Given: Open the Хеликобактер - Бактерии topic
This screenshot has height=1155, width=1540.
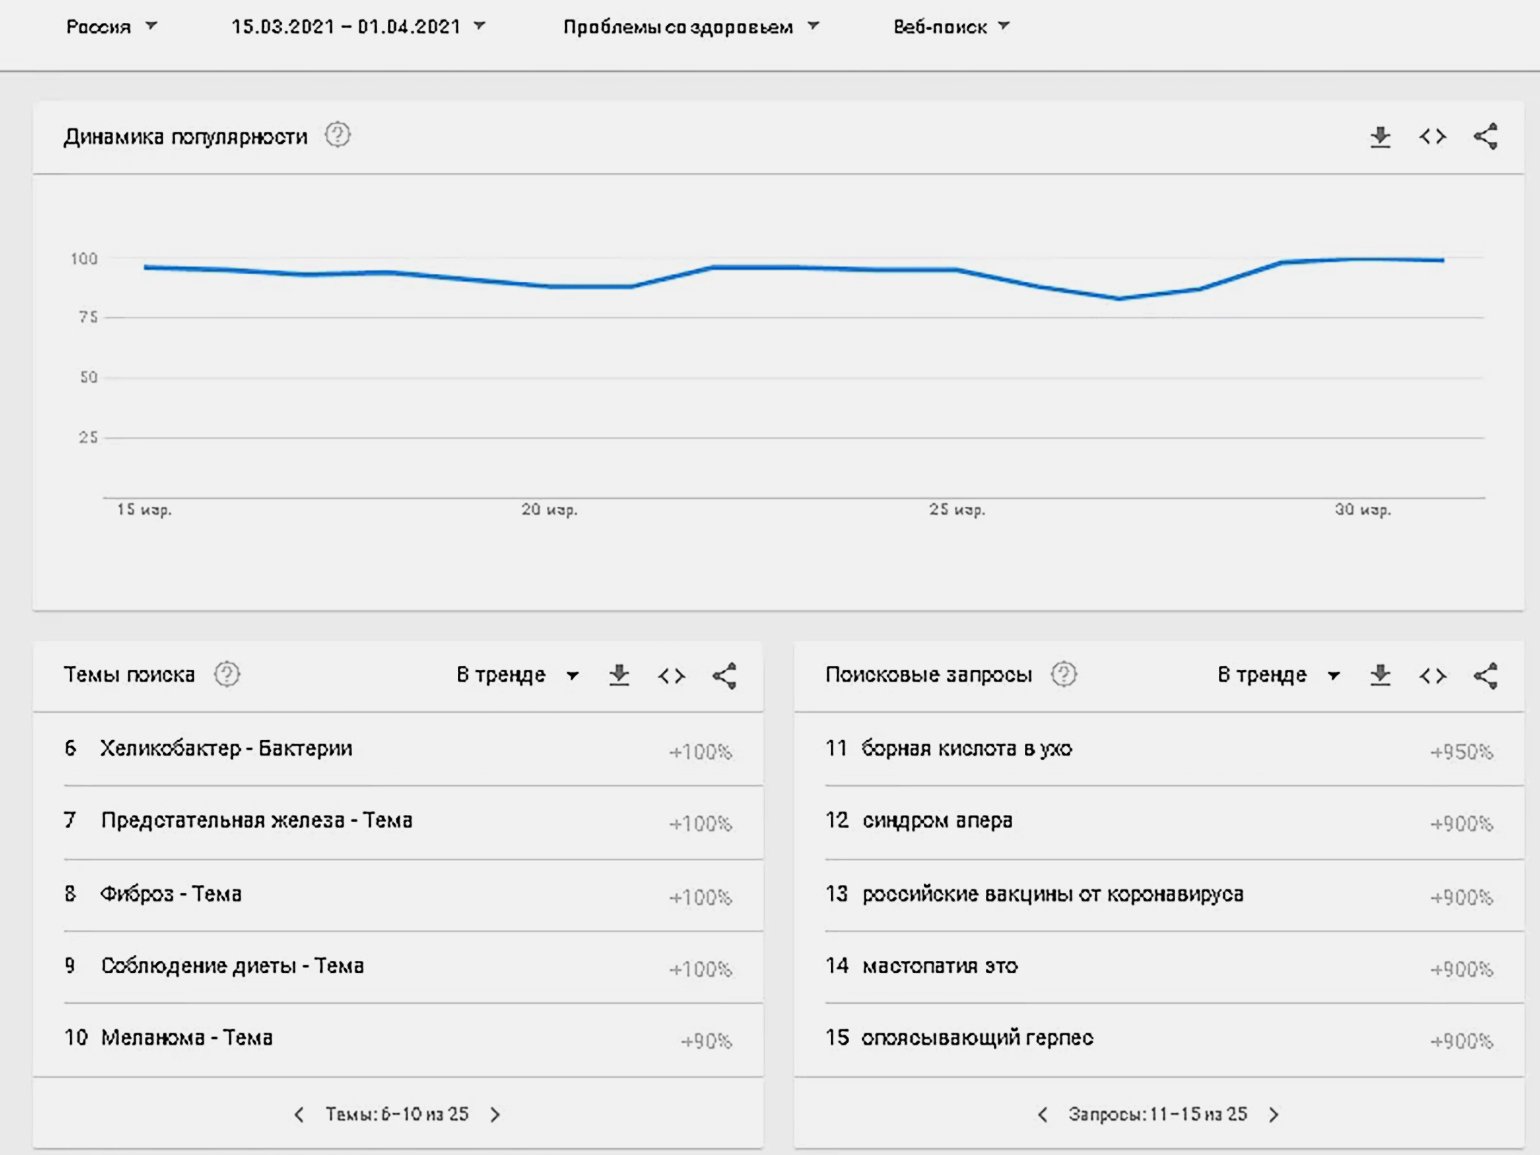Looking at the screenshot, I should (226, 748).
